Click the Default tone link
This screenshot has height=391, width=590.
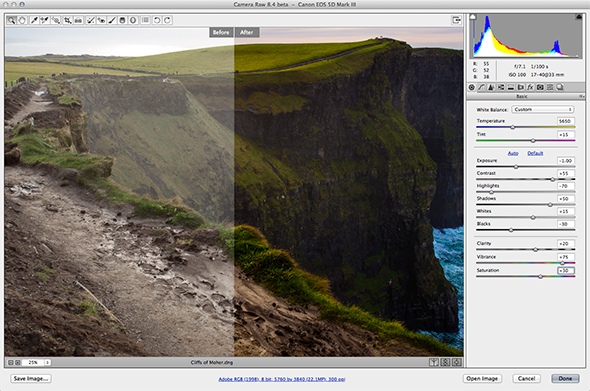535,153
